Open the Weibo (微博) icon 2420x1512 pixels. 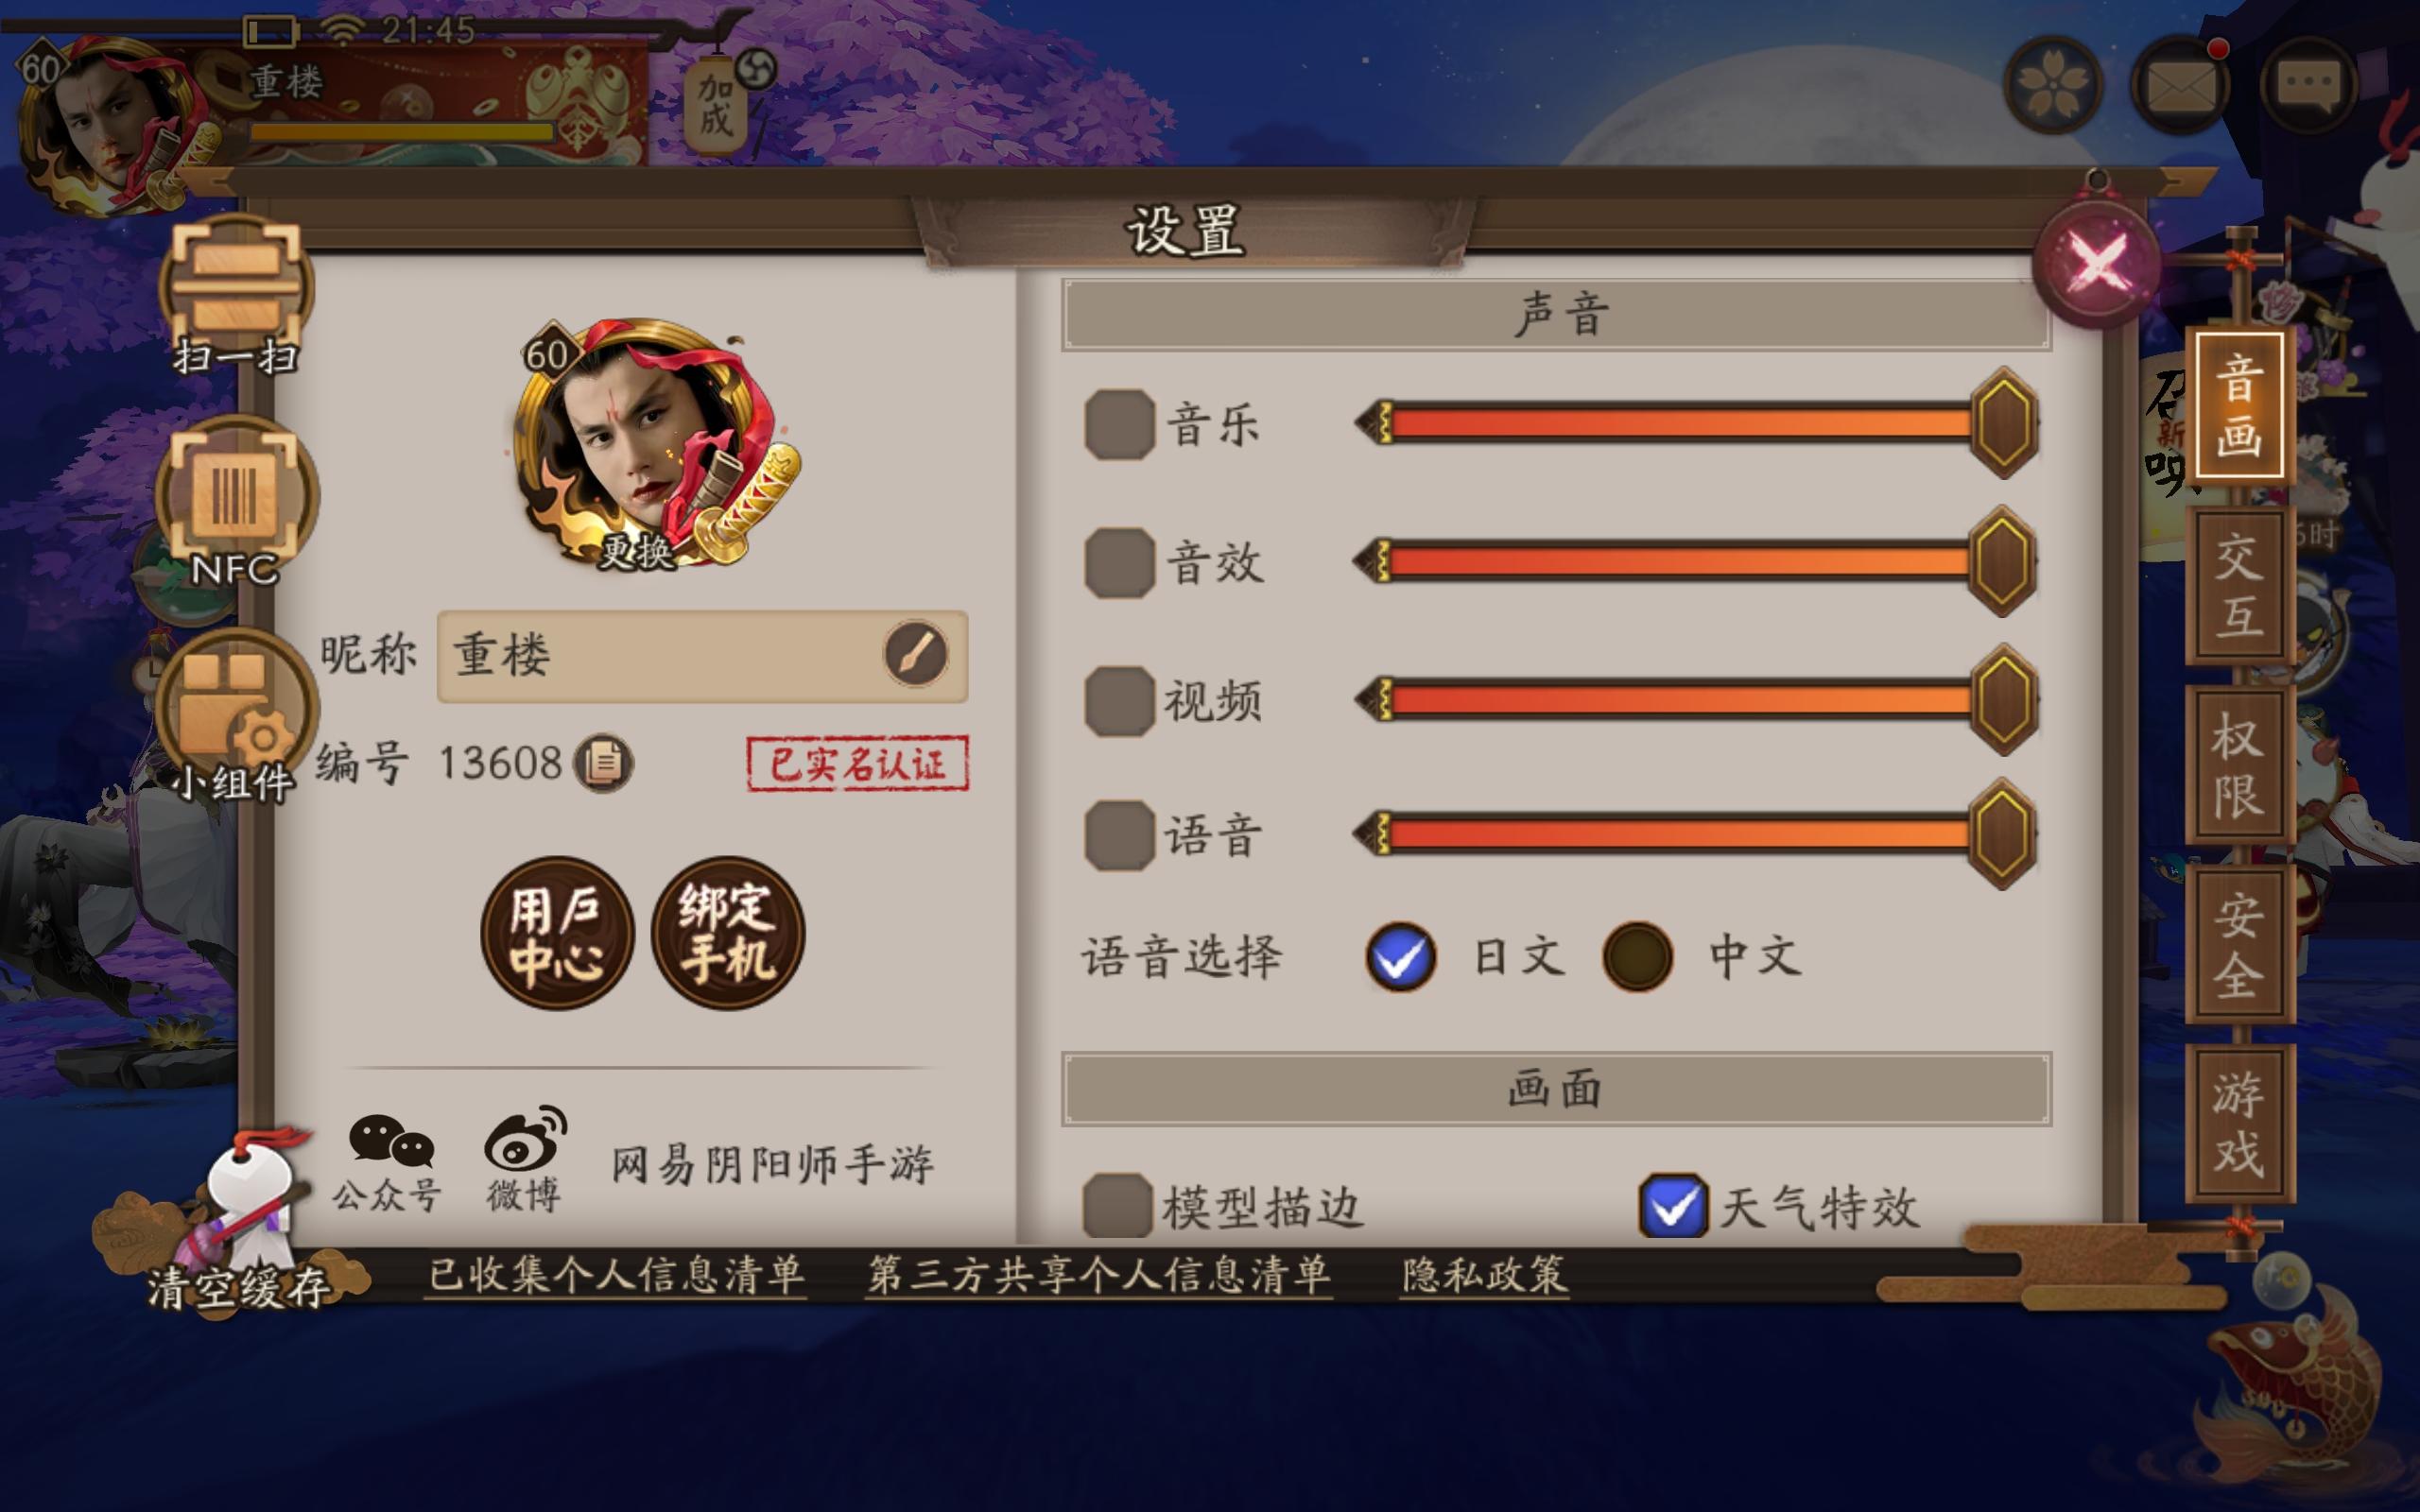click(524, 1160)
